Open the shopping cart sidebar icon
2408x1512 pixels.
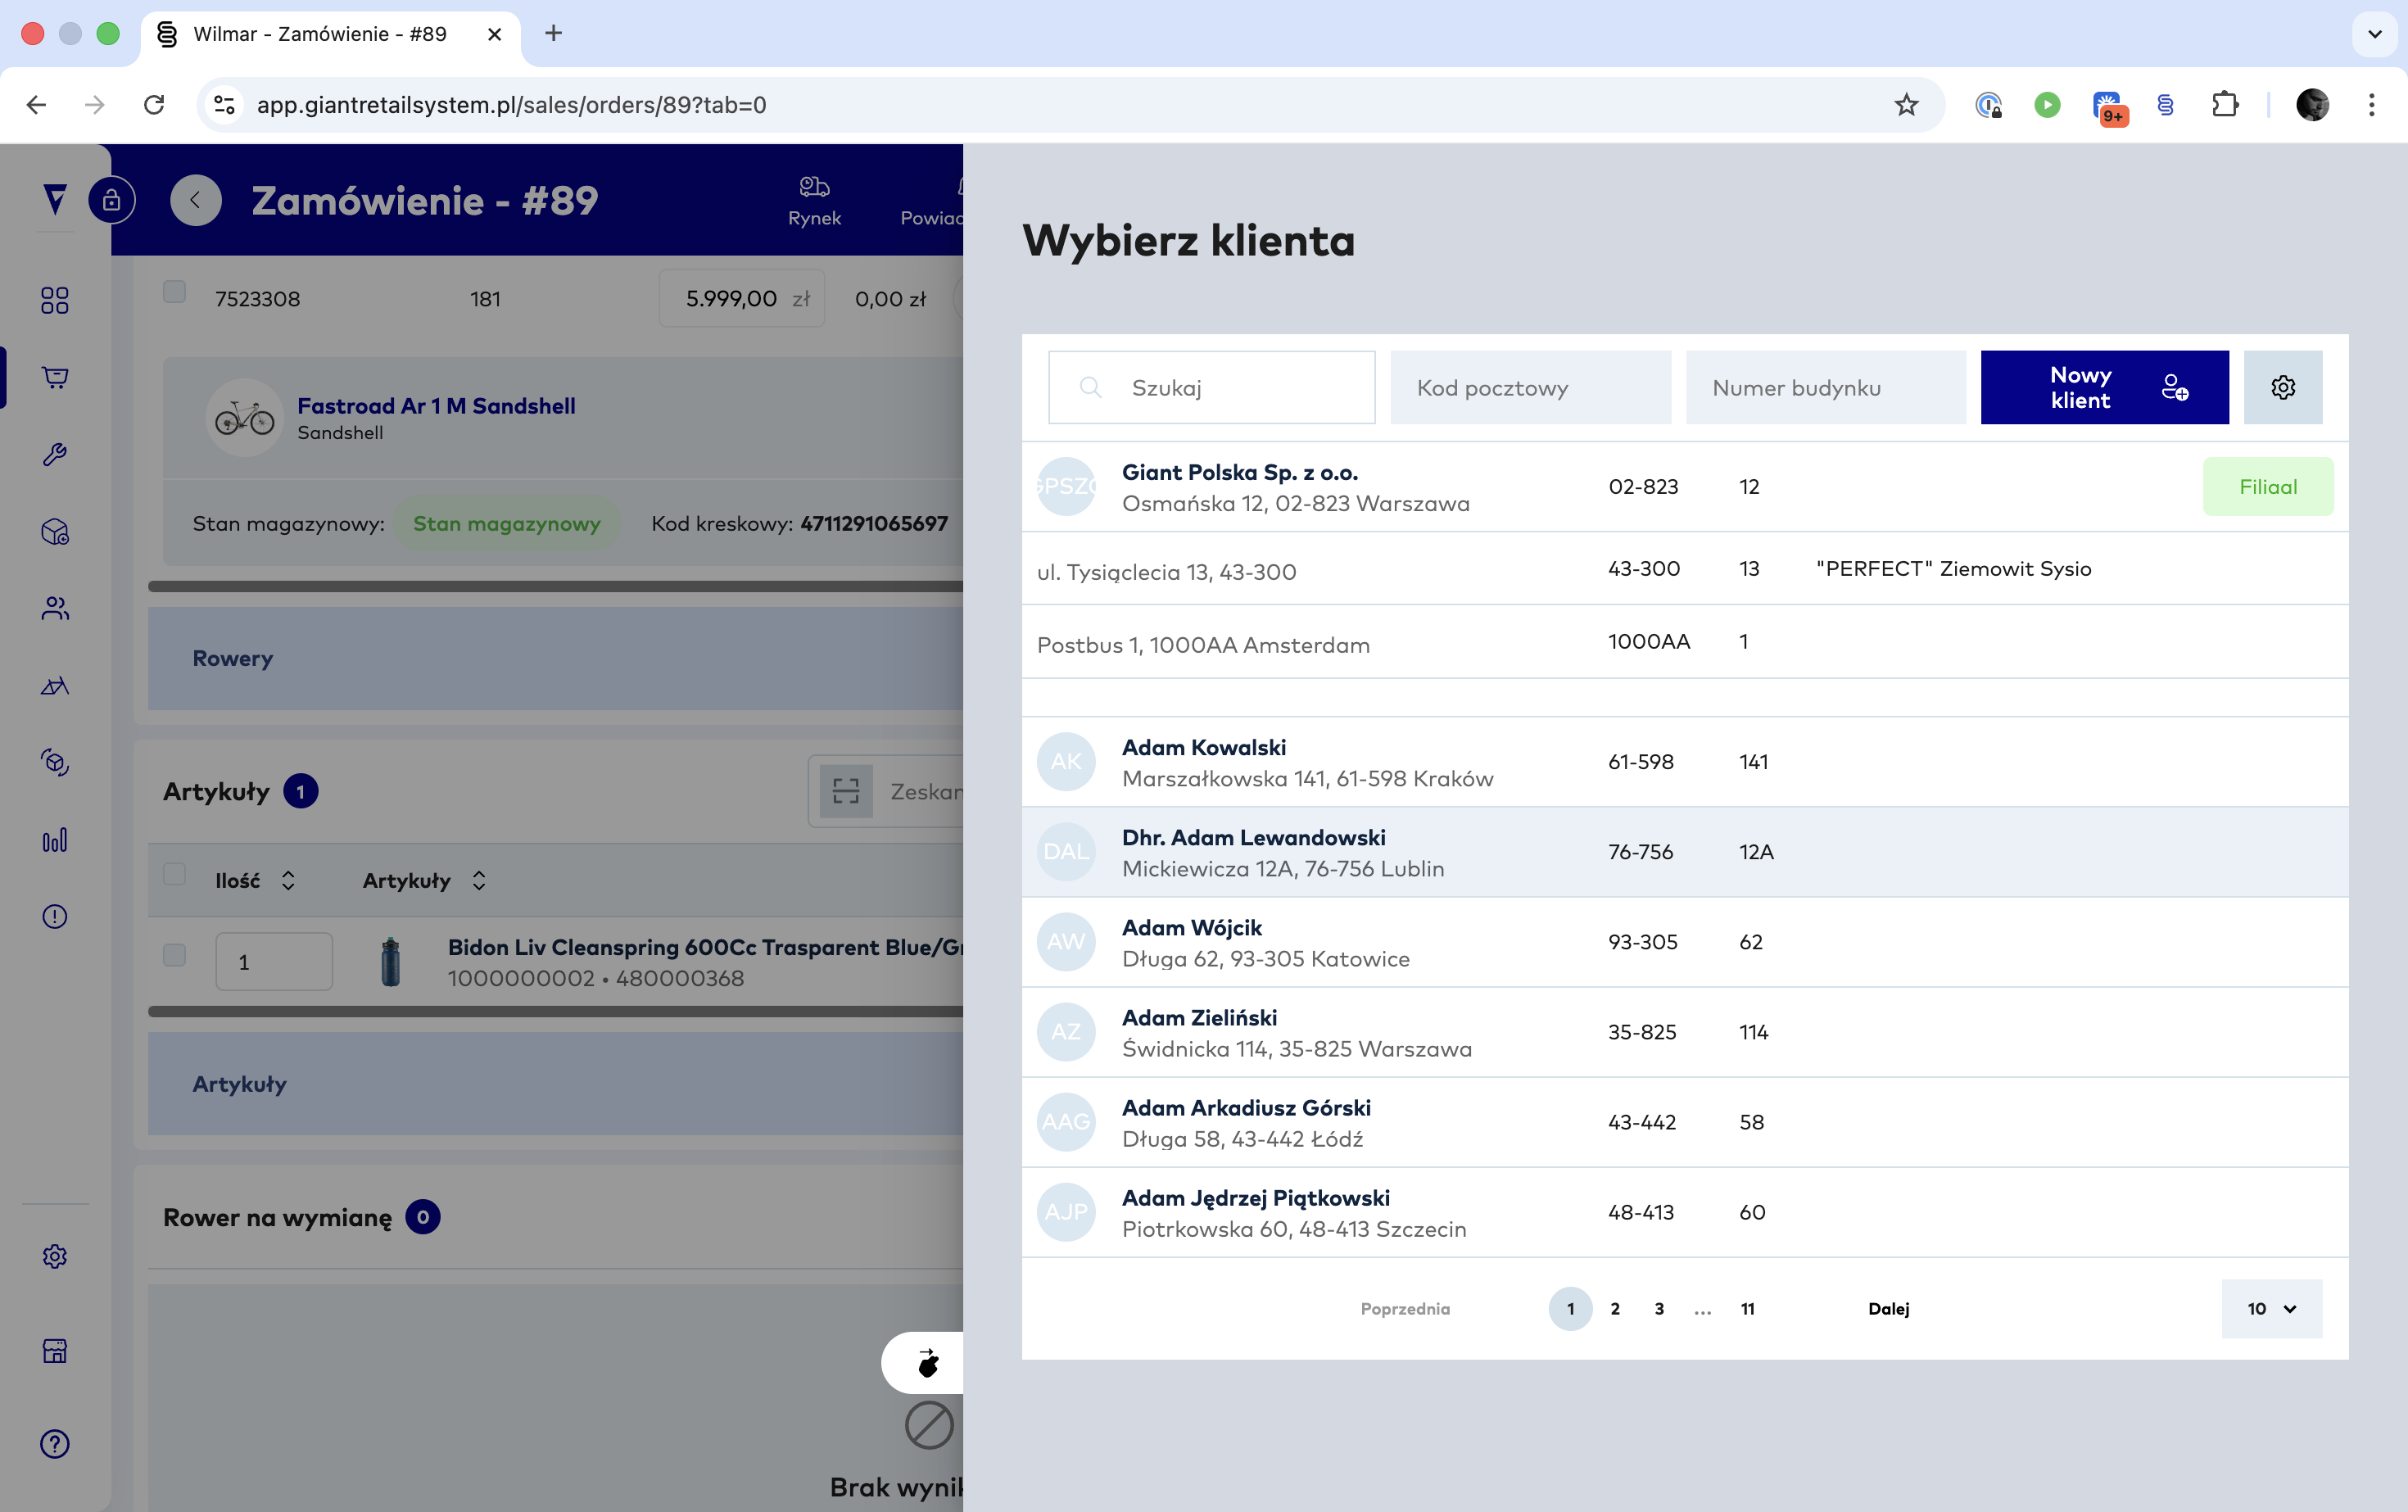55,377
